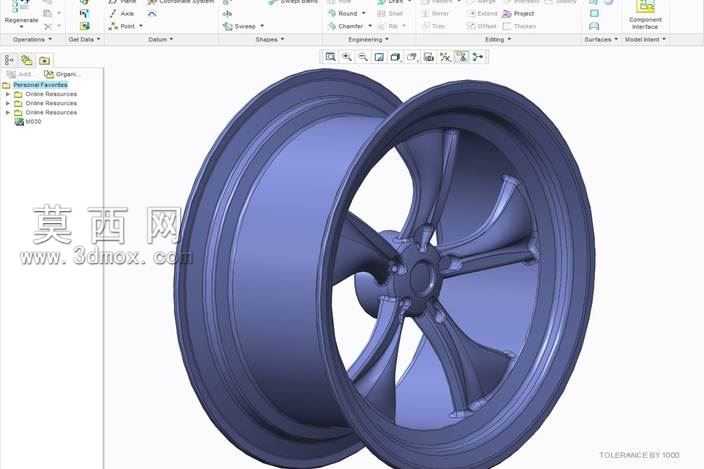This screenshot has height=469, width=704.
Task: Open the Saved Orientations icon
Action: [412, 57]
